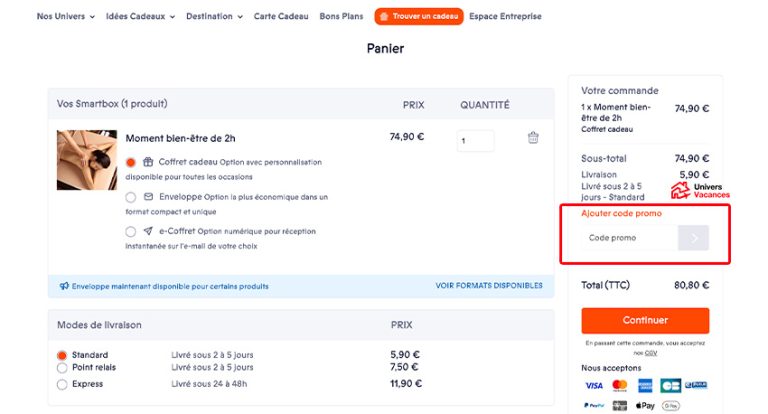Select the e-Coffret format option
The image size is (768, 414).
click(131, 231)
